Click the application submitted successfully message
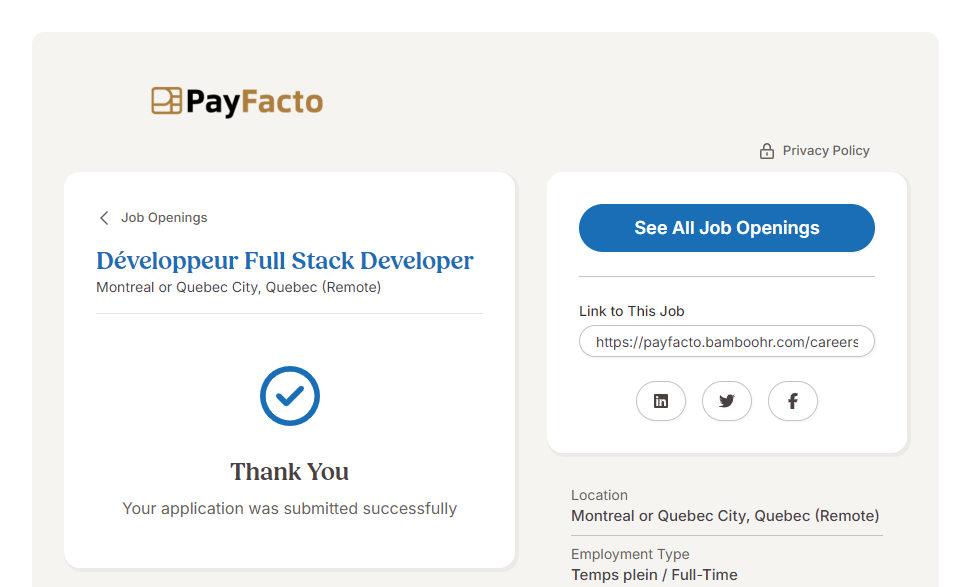 (x=289, y=509)
